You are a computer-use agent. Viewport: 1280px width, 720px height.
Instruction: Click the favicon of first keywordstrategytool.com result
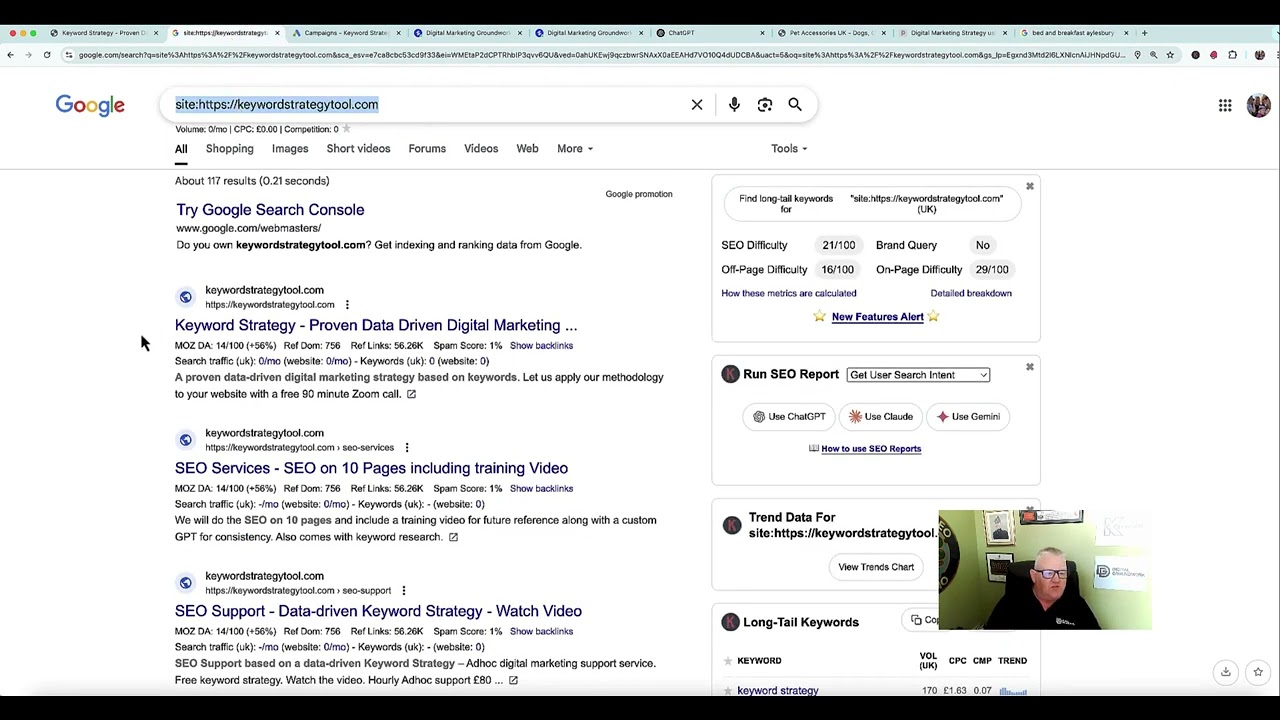185,297
